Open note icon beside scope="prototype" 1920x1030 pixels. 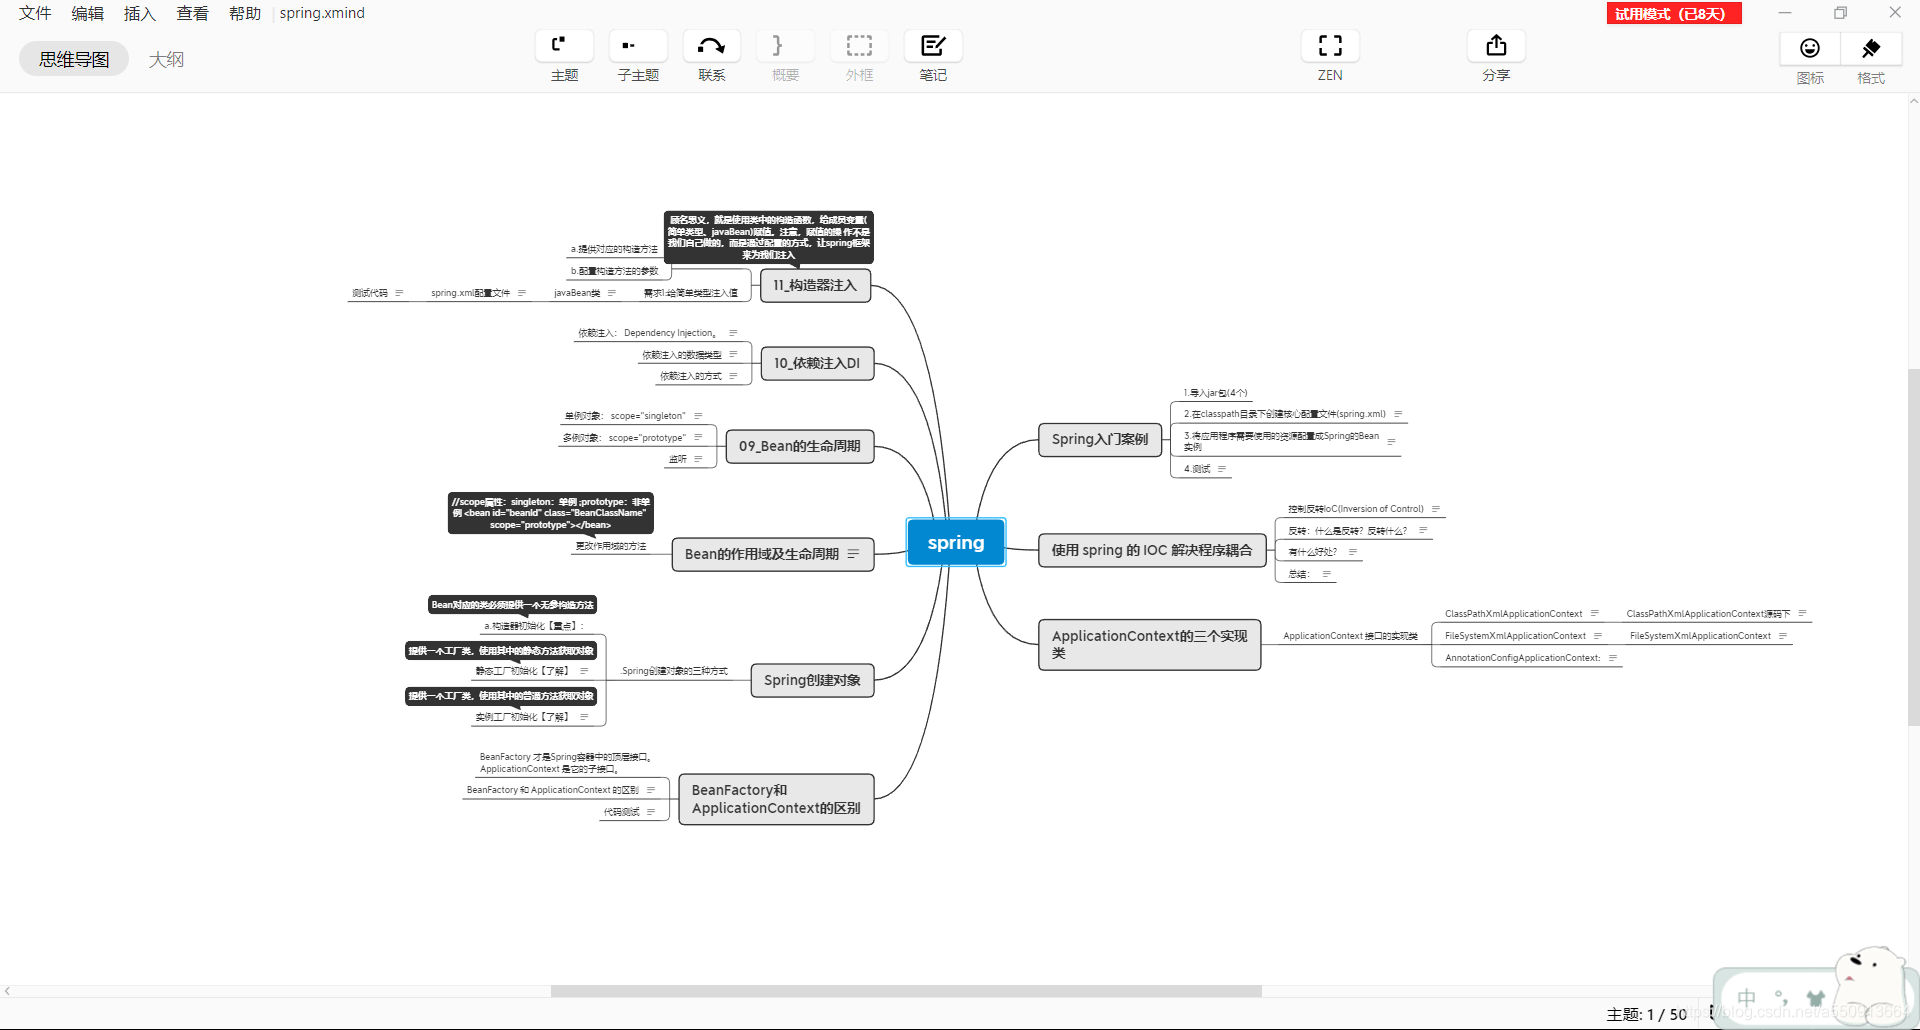[x=698, y=437]
